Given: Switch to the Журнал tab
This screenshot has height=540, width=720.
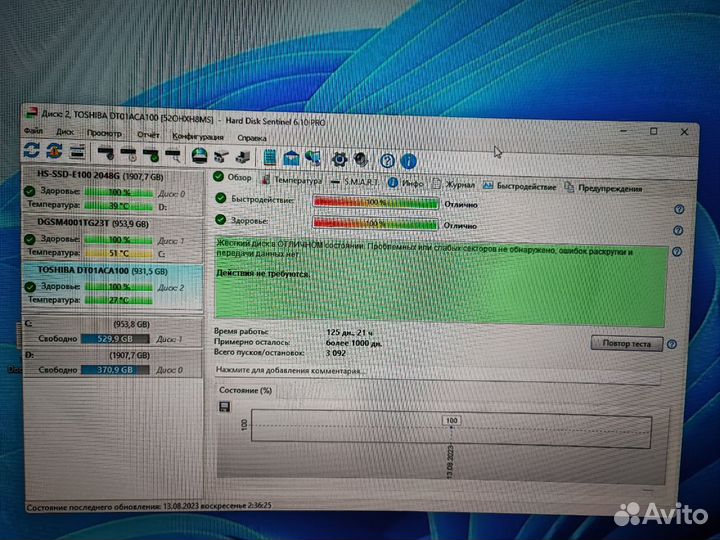Looking at the screenshot, I should coord(453,185).
